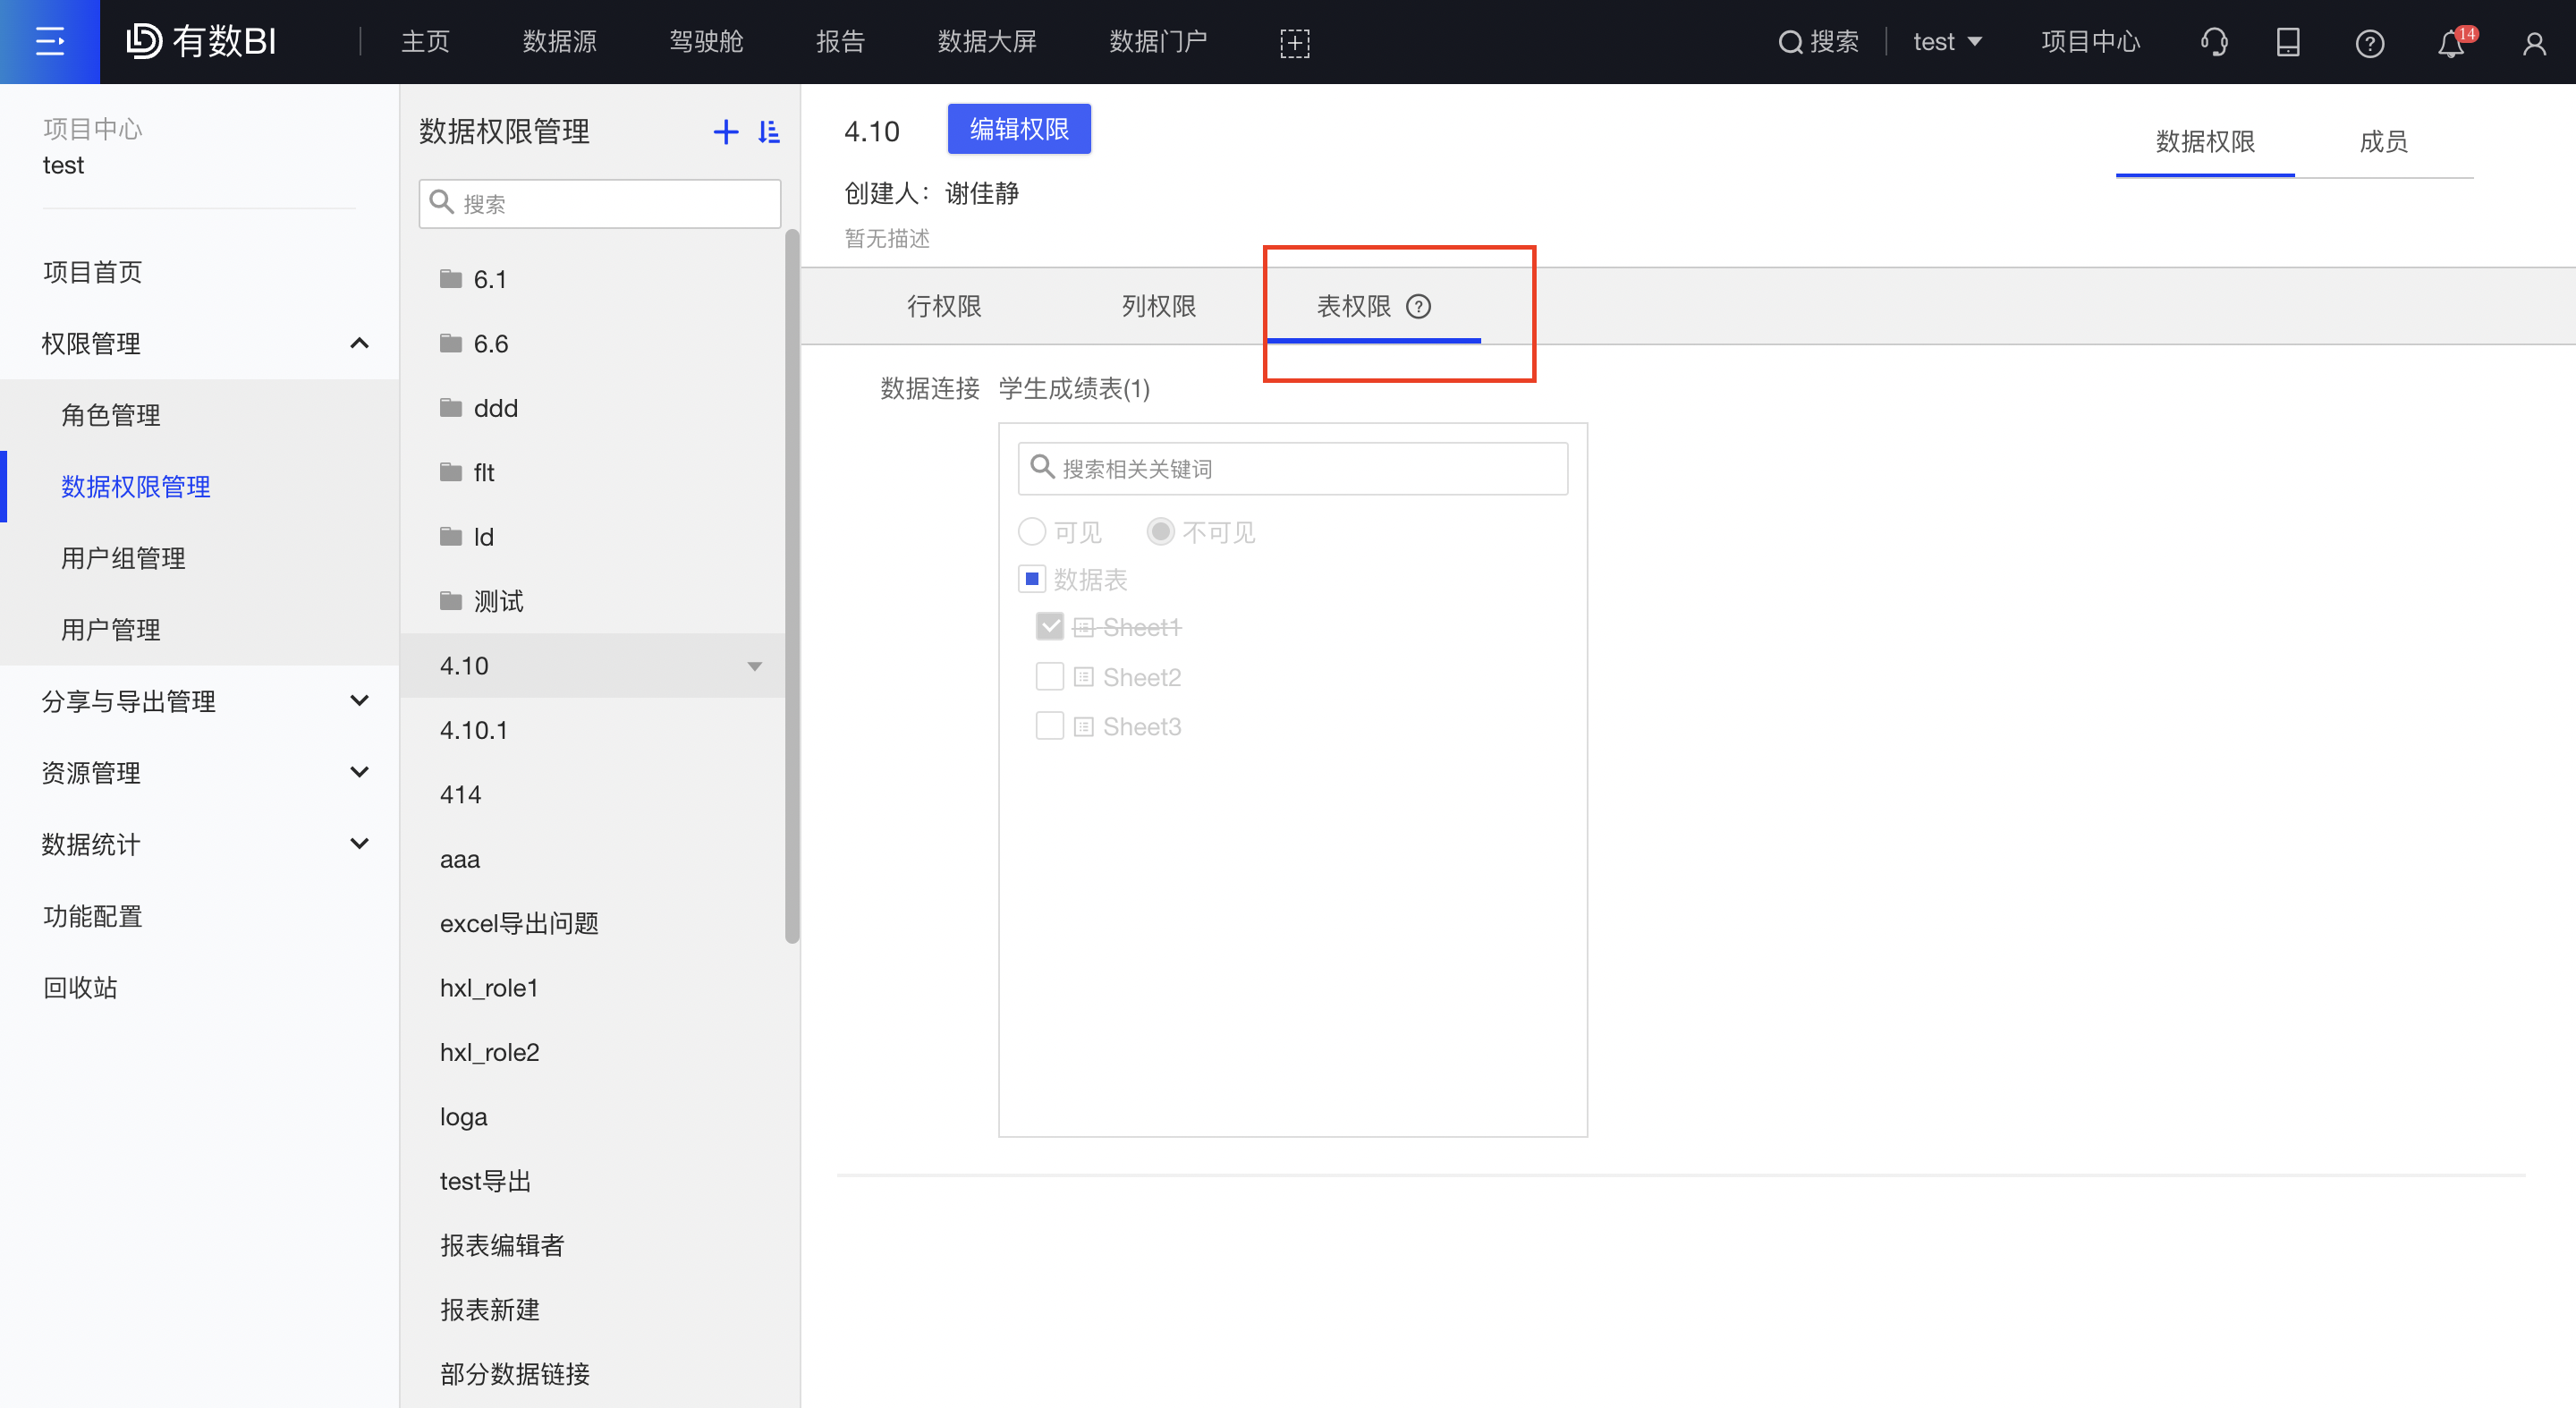Switch to the 成员 tab
Image resolution: width=2576 pixels, height=1408 pixels.
tap(2382, 142)
